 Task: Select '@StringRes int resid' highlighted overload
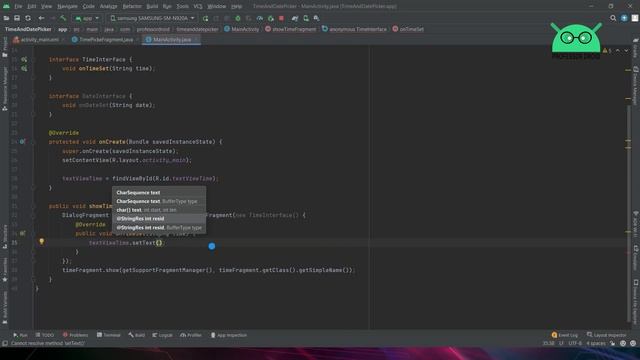point(159,219)
